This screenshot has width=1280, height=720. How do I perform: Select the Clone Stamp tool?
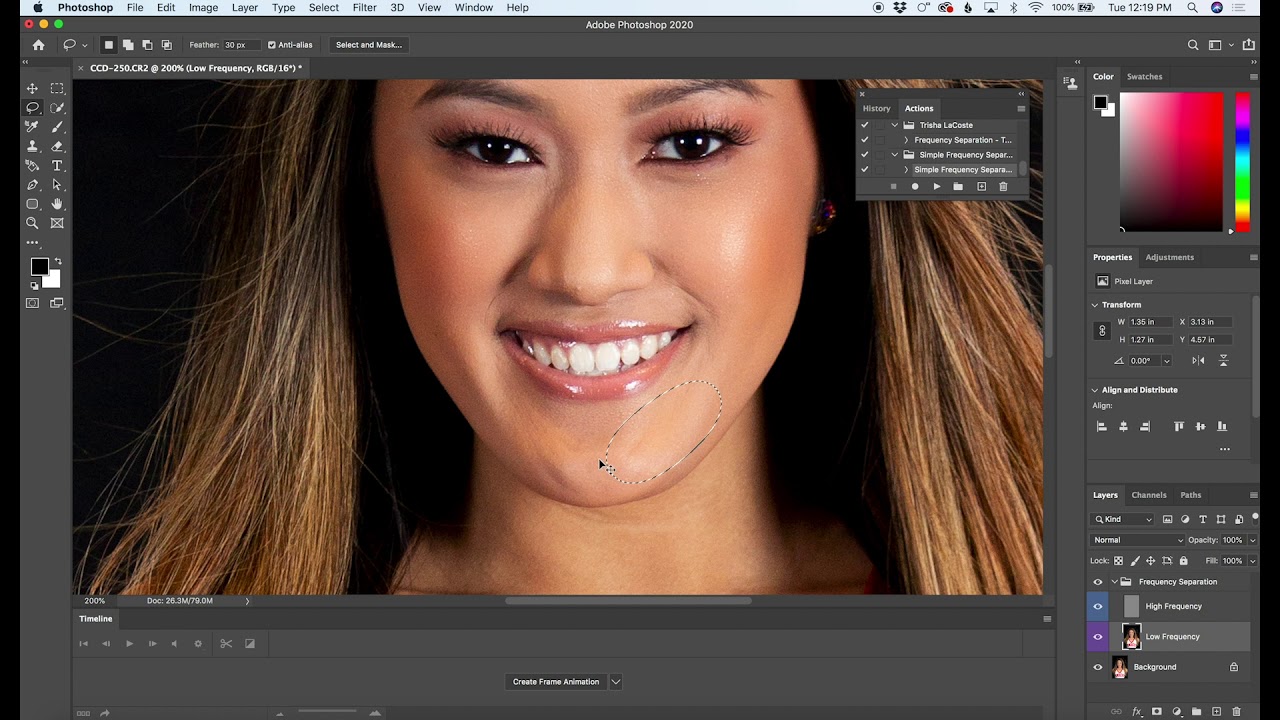32,146
